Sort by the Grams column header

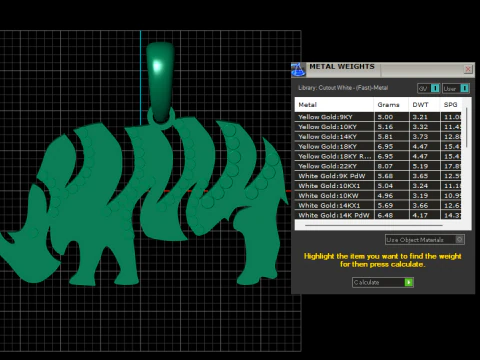[x=391, y=105]
